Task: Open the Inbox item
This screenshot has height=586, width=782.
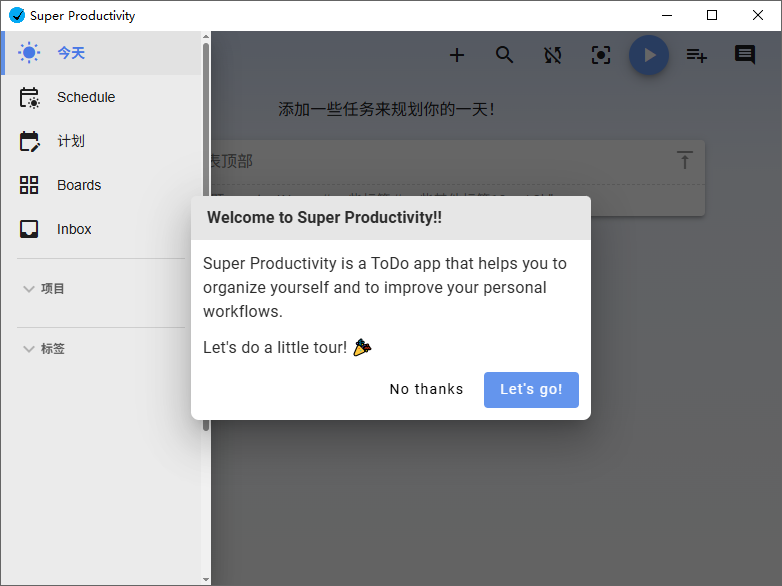Action: tap(102, 229)
